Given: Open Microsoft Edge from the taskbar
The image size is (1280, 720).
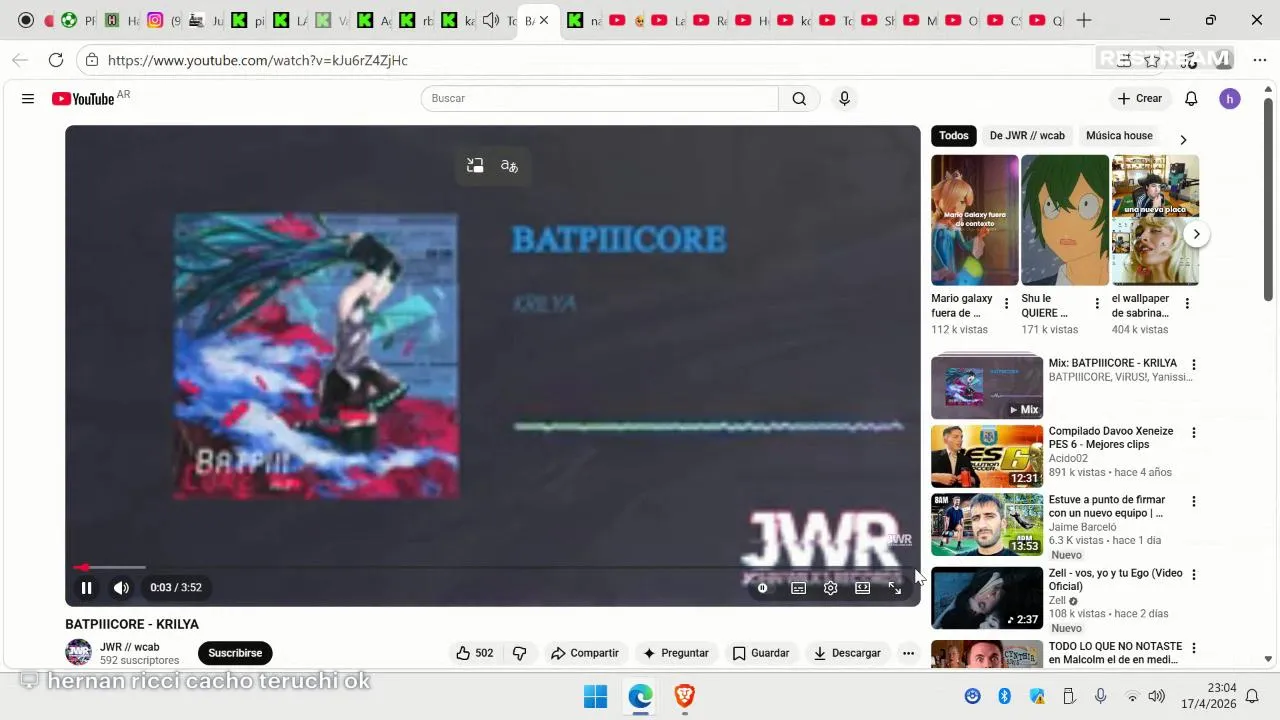Looking at the screenshot, I should (x=640, y=696).
